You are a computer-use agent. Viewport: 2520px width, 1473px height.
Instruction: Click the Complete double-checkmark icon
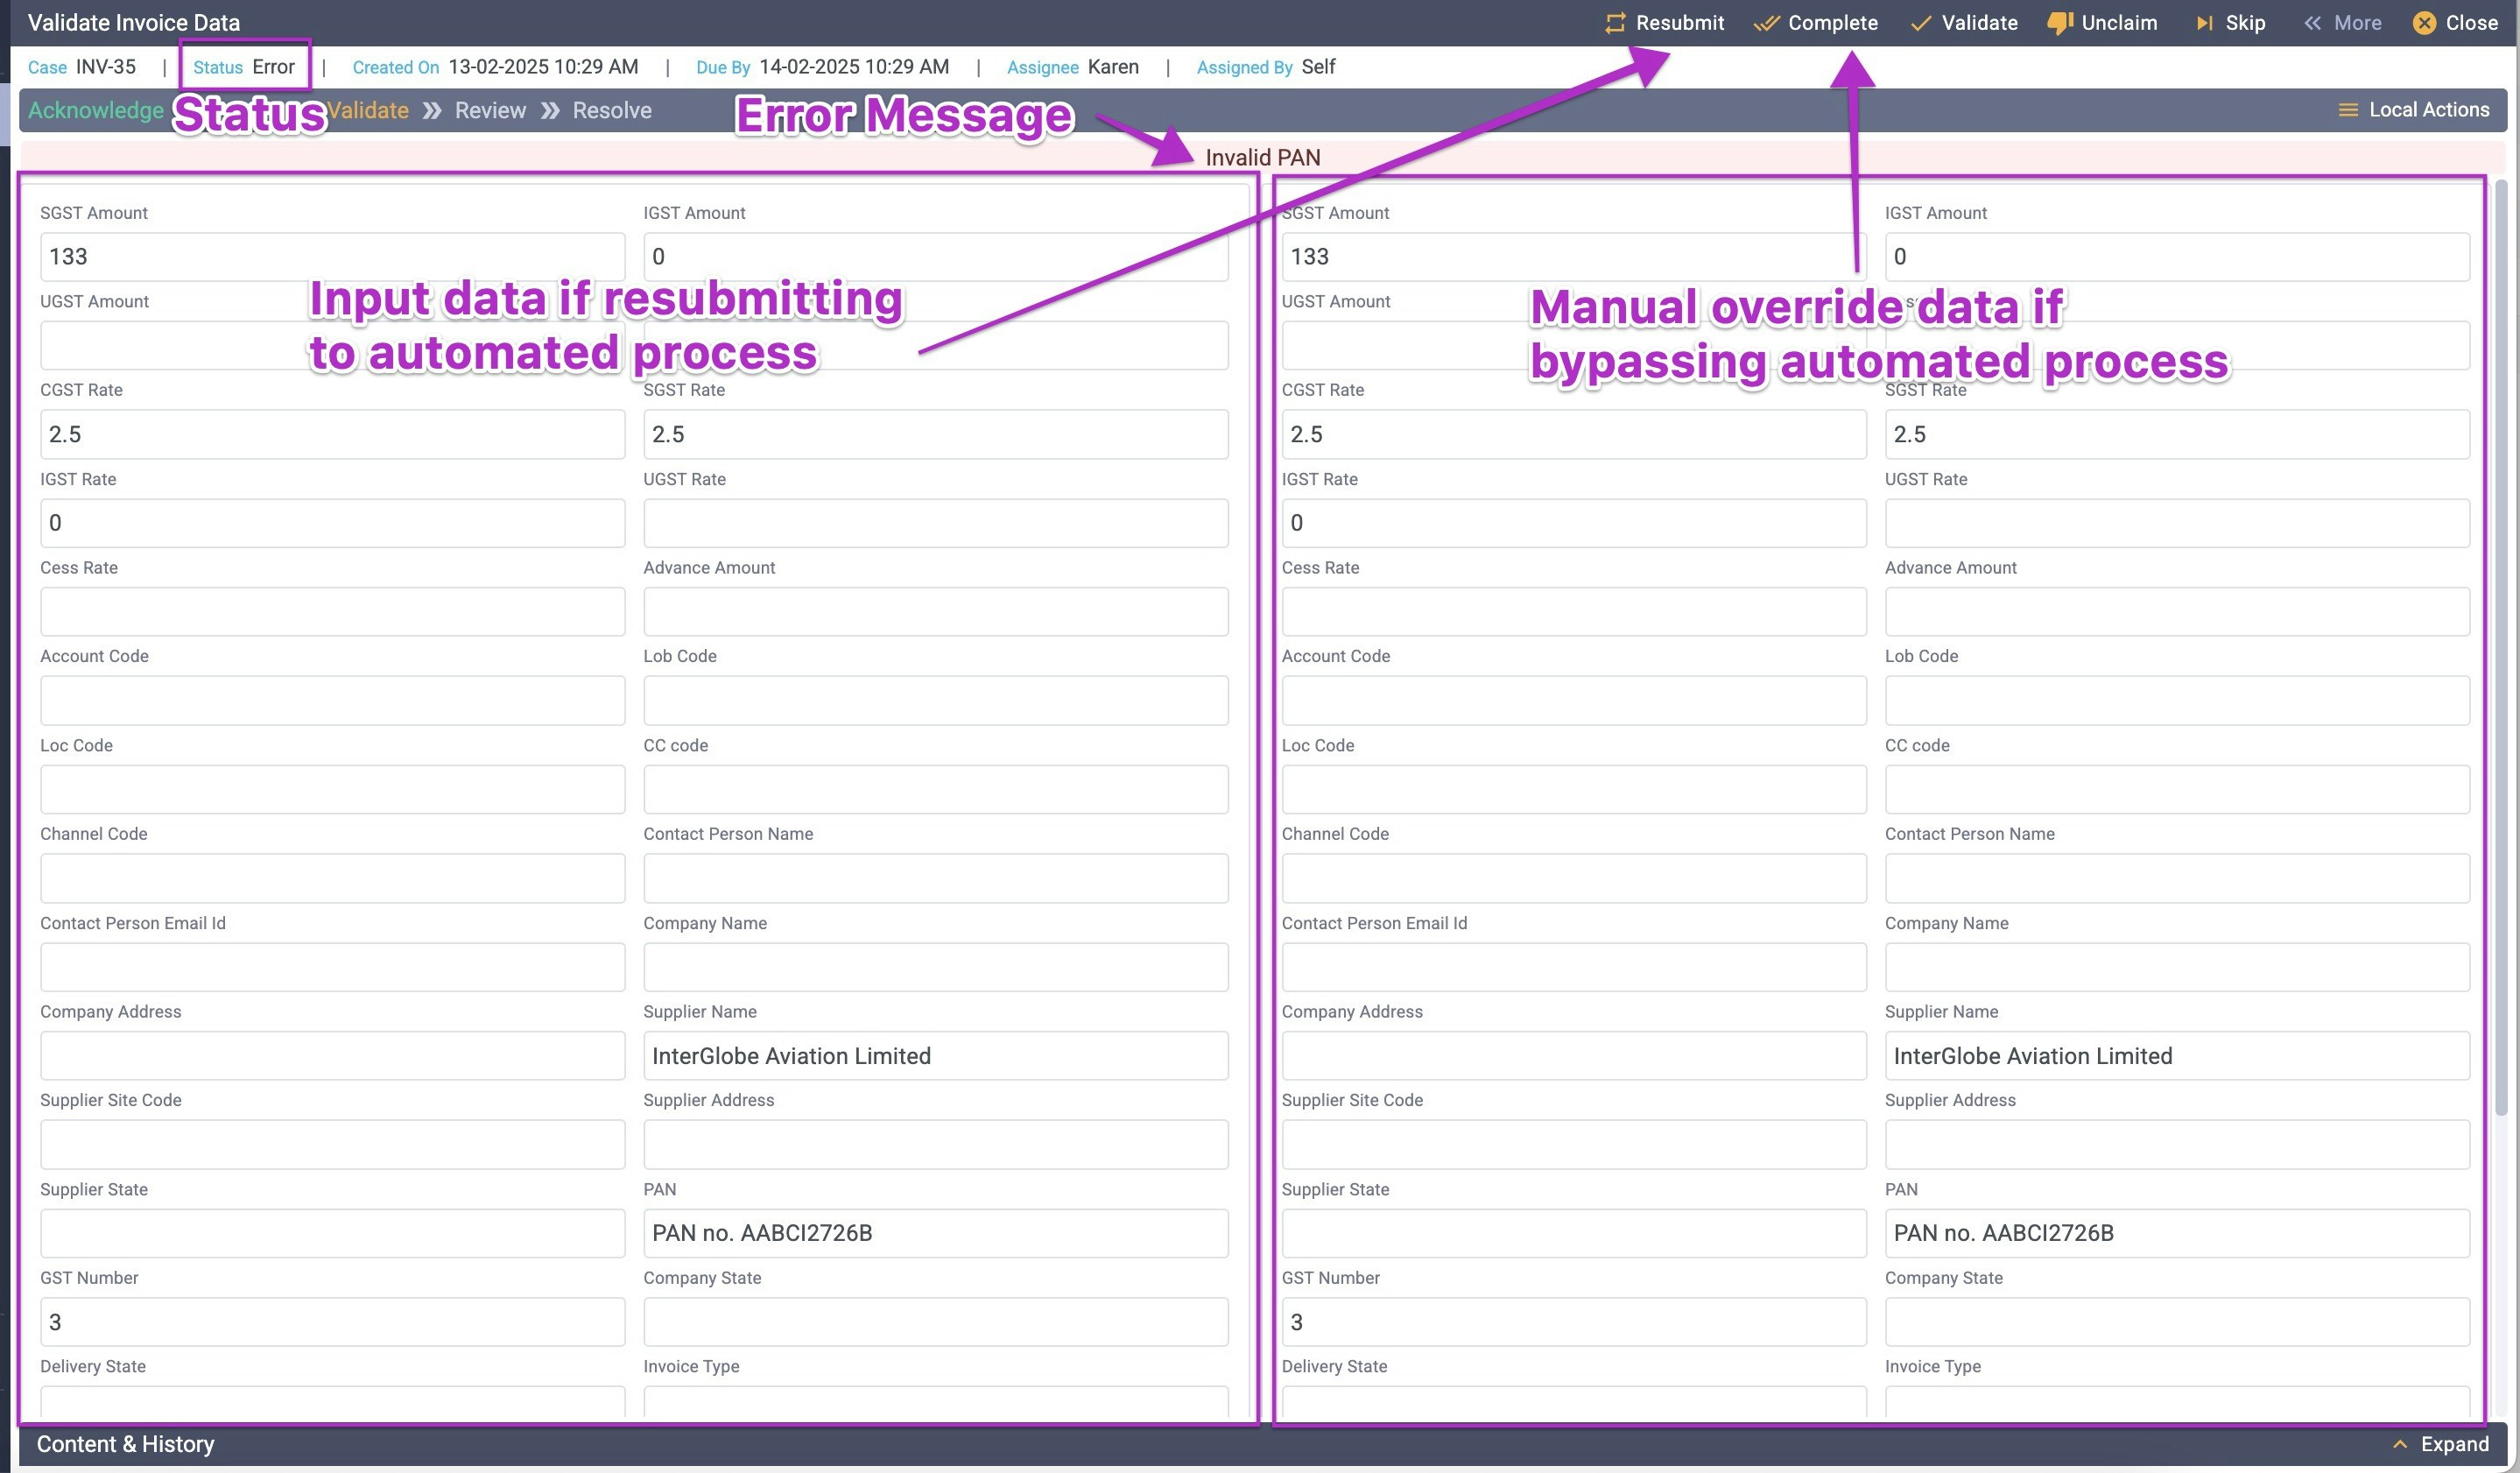[x=1766, y=23]
